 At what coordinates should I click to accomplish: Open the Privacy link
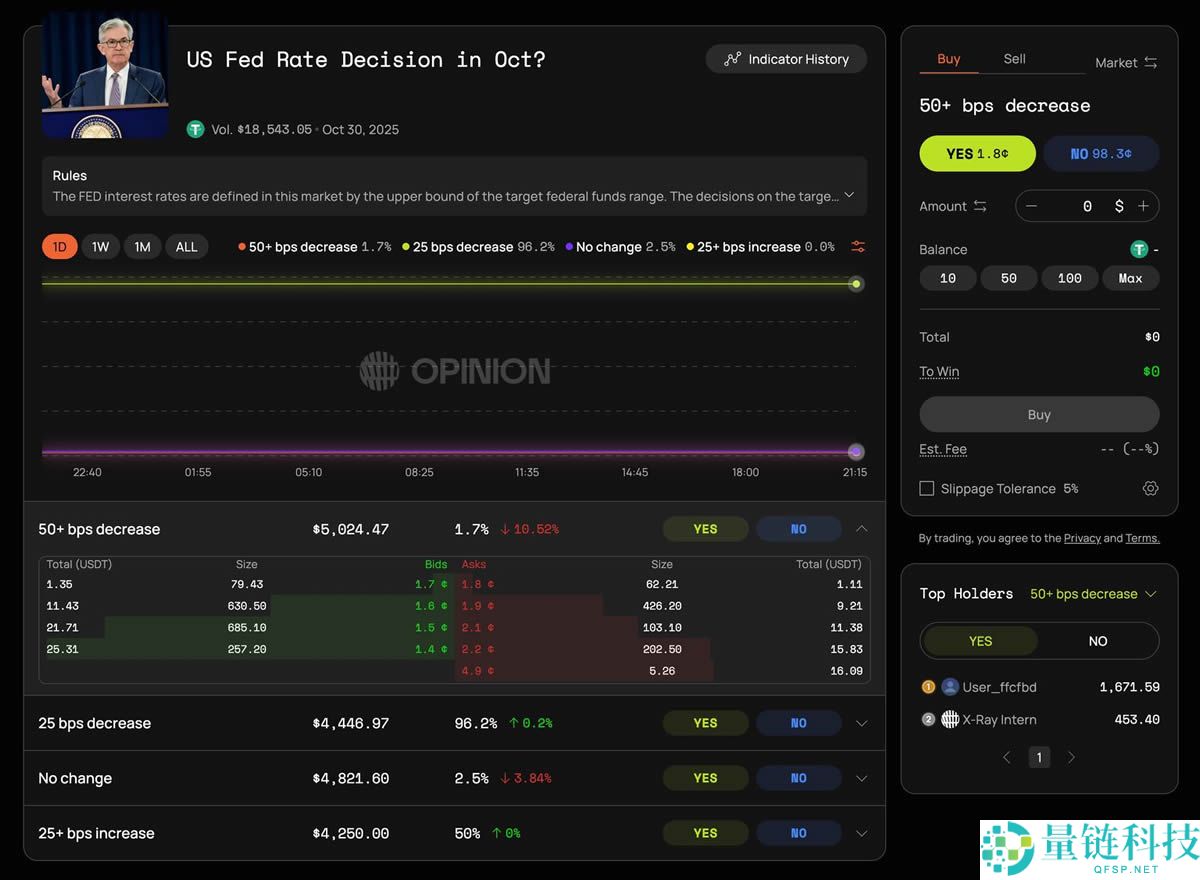tap(1081, 538)
